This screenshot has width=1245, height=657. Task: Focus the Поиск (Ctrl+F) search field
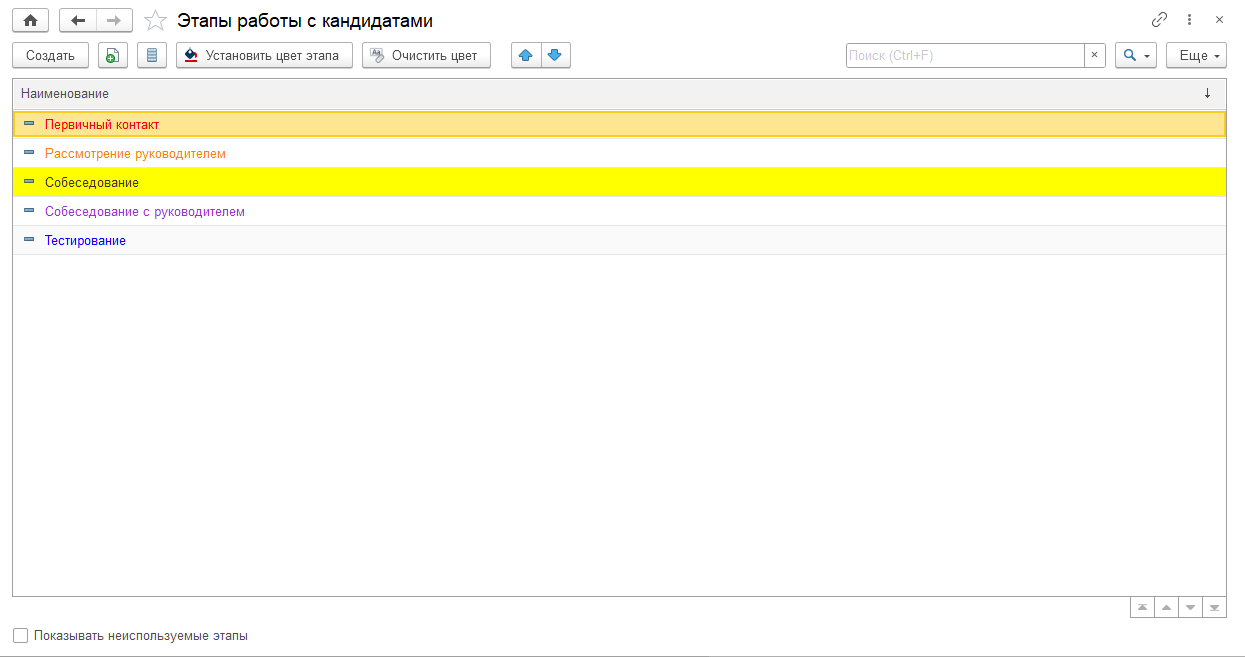965,55
